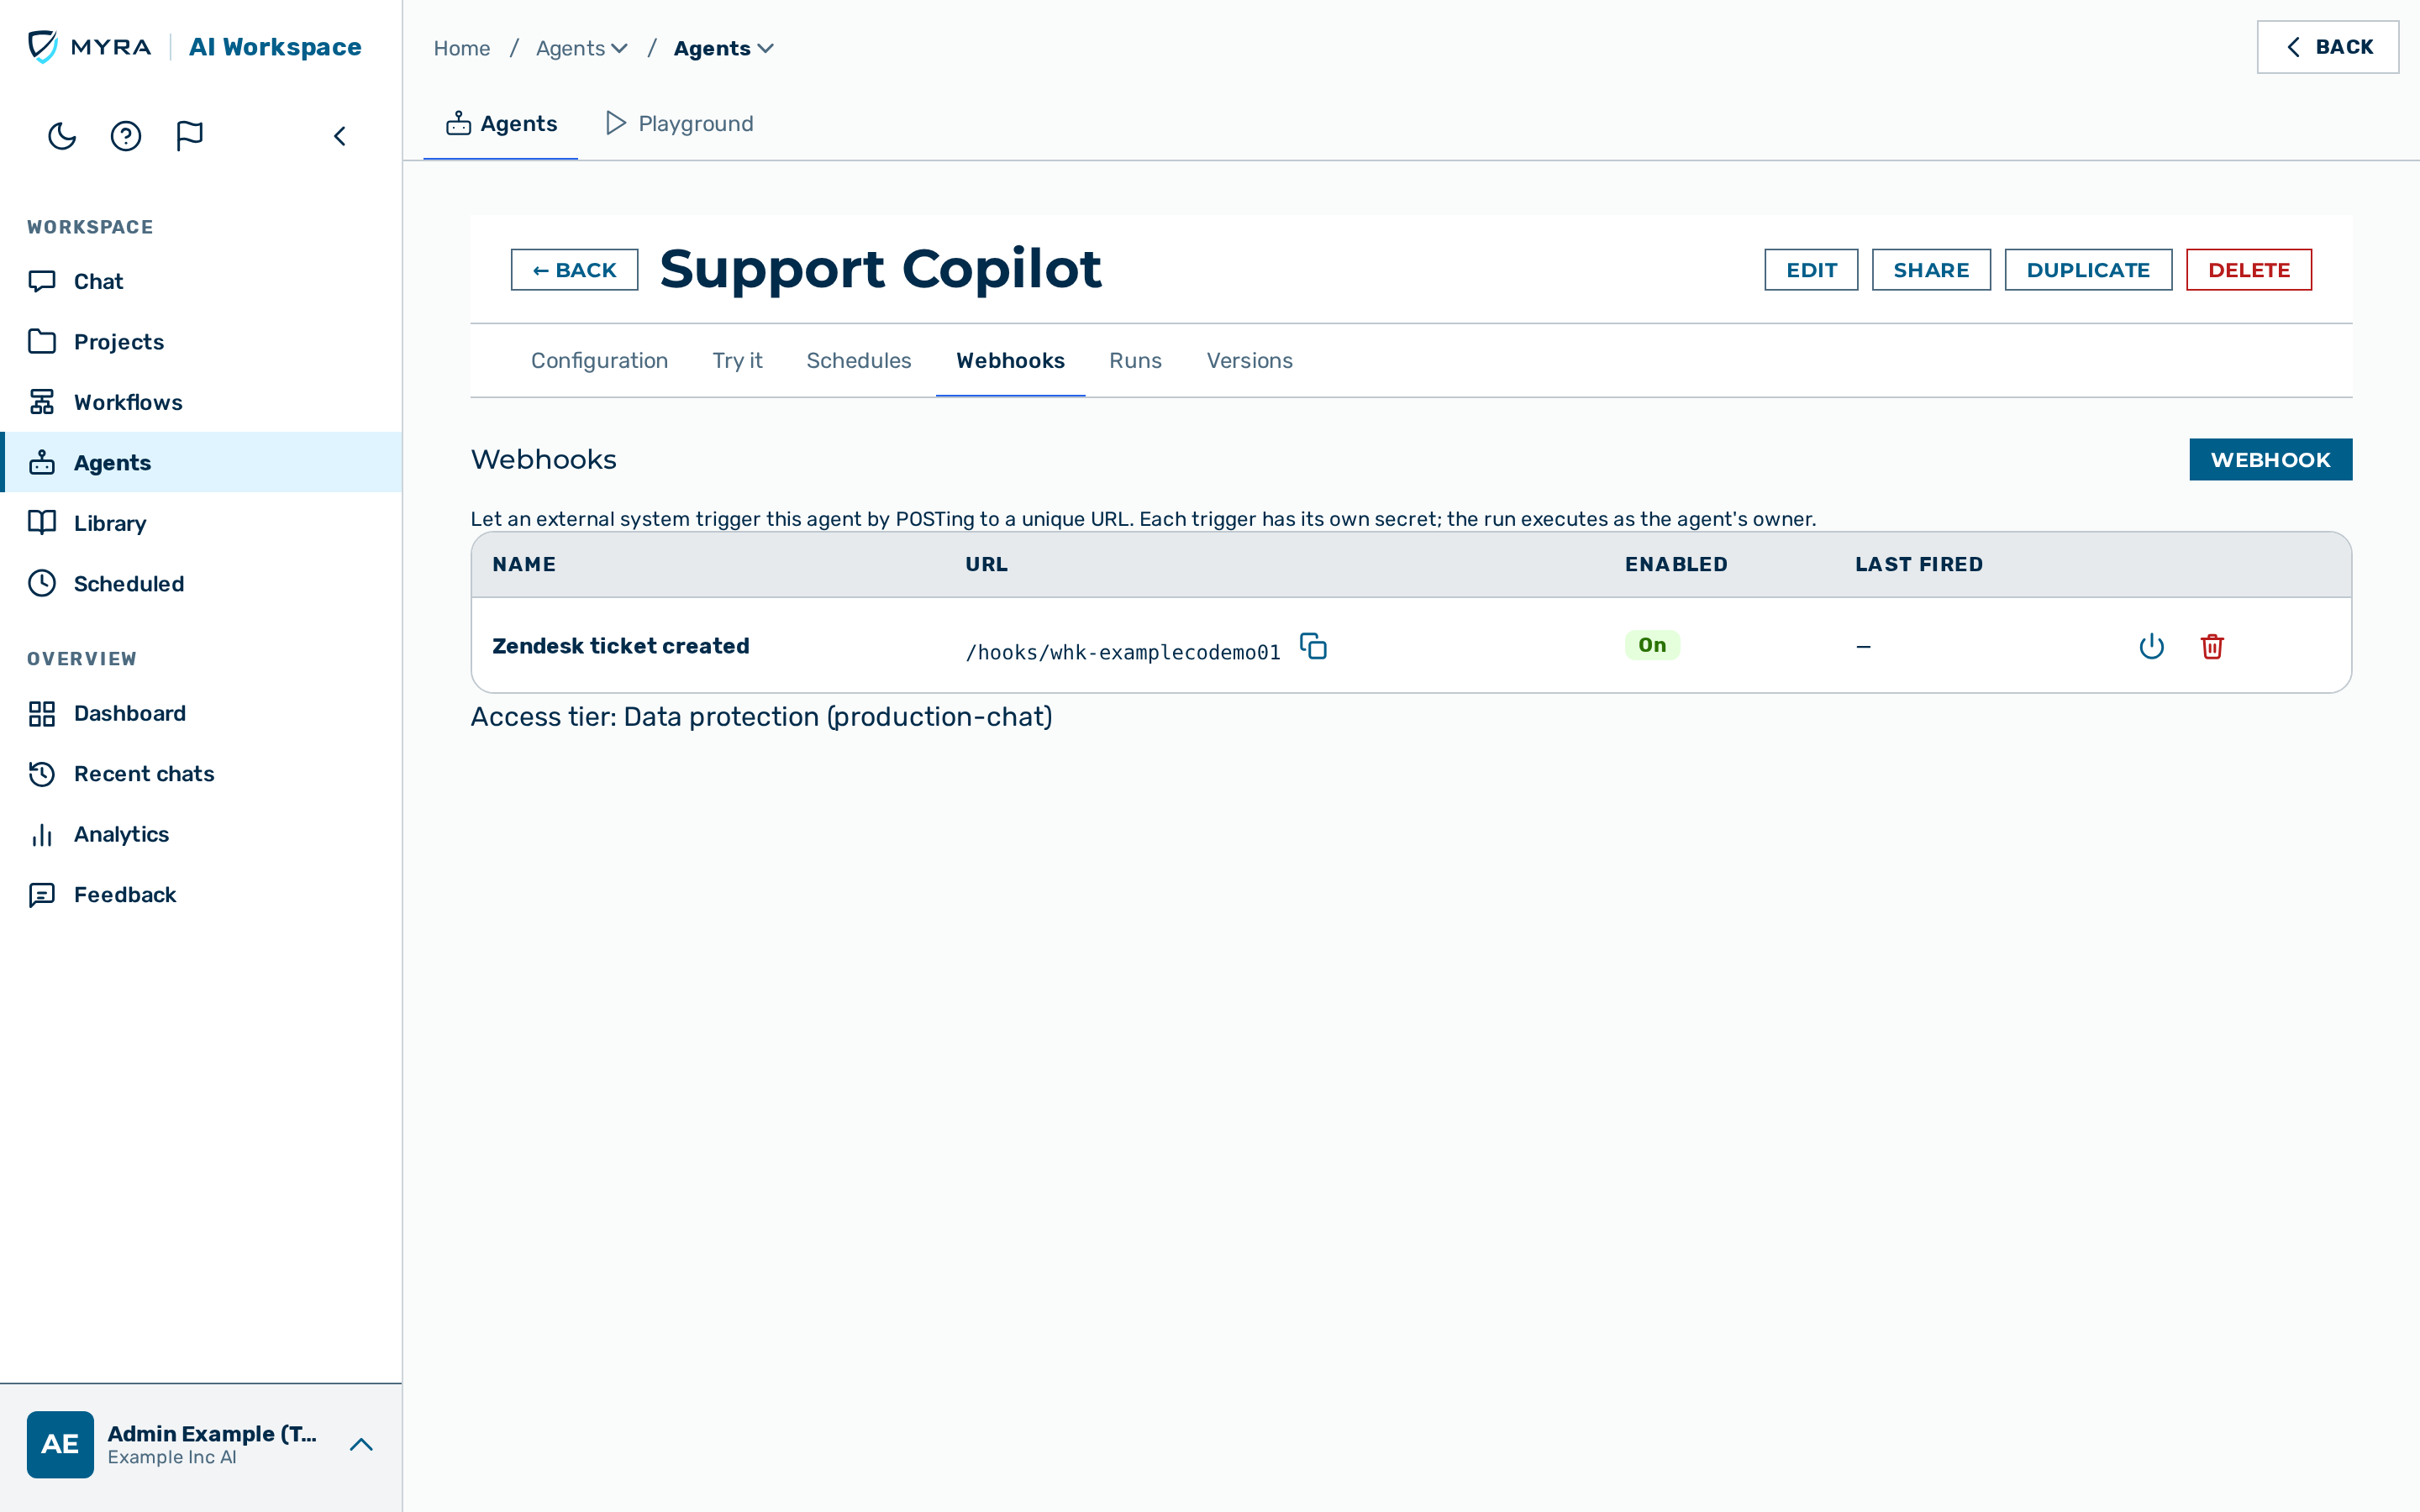Click the EDIT button
Screen dimensions: 2420x1512
click(1811, 270)
